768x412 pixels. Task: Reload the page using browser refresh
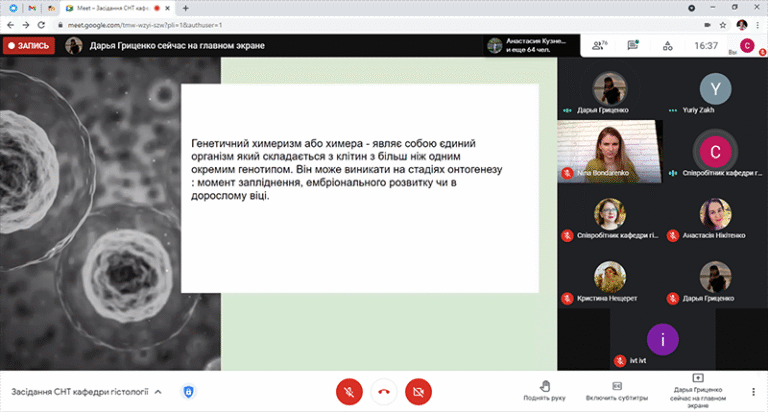[x=41, y=23]
